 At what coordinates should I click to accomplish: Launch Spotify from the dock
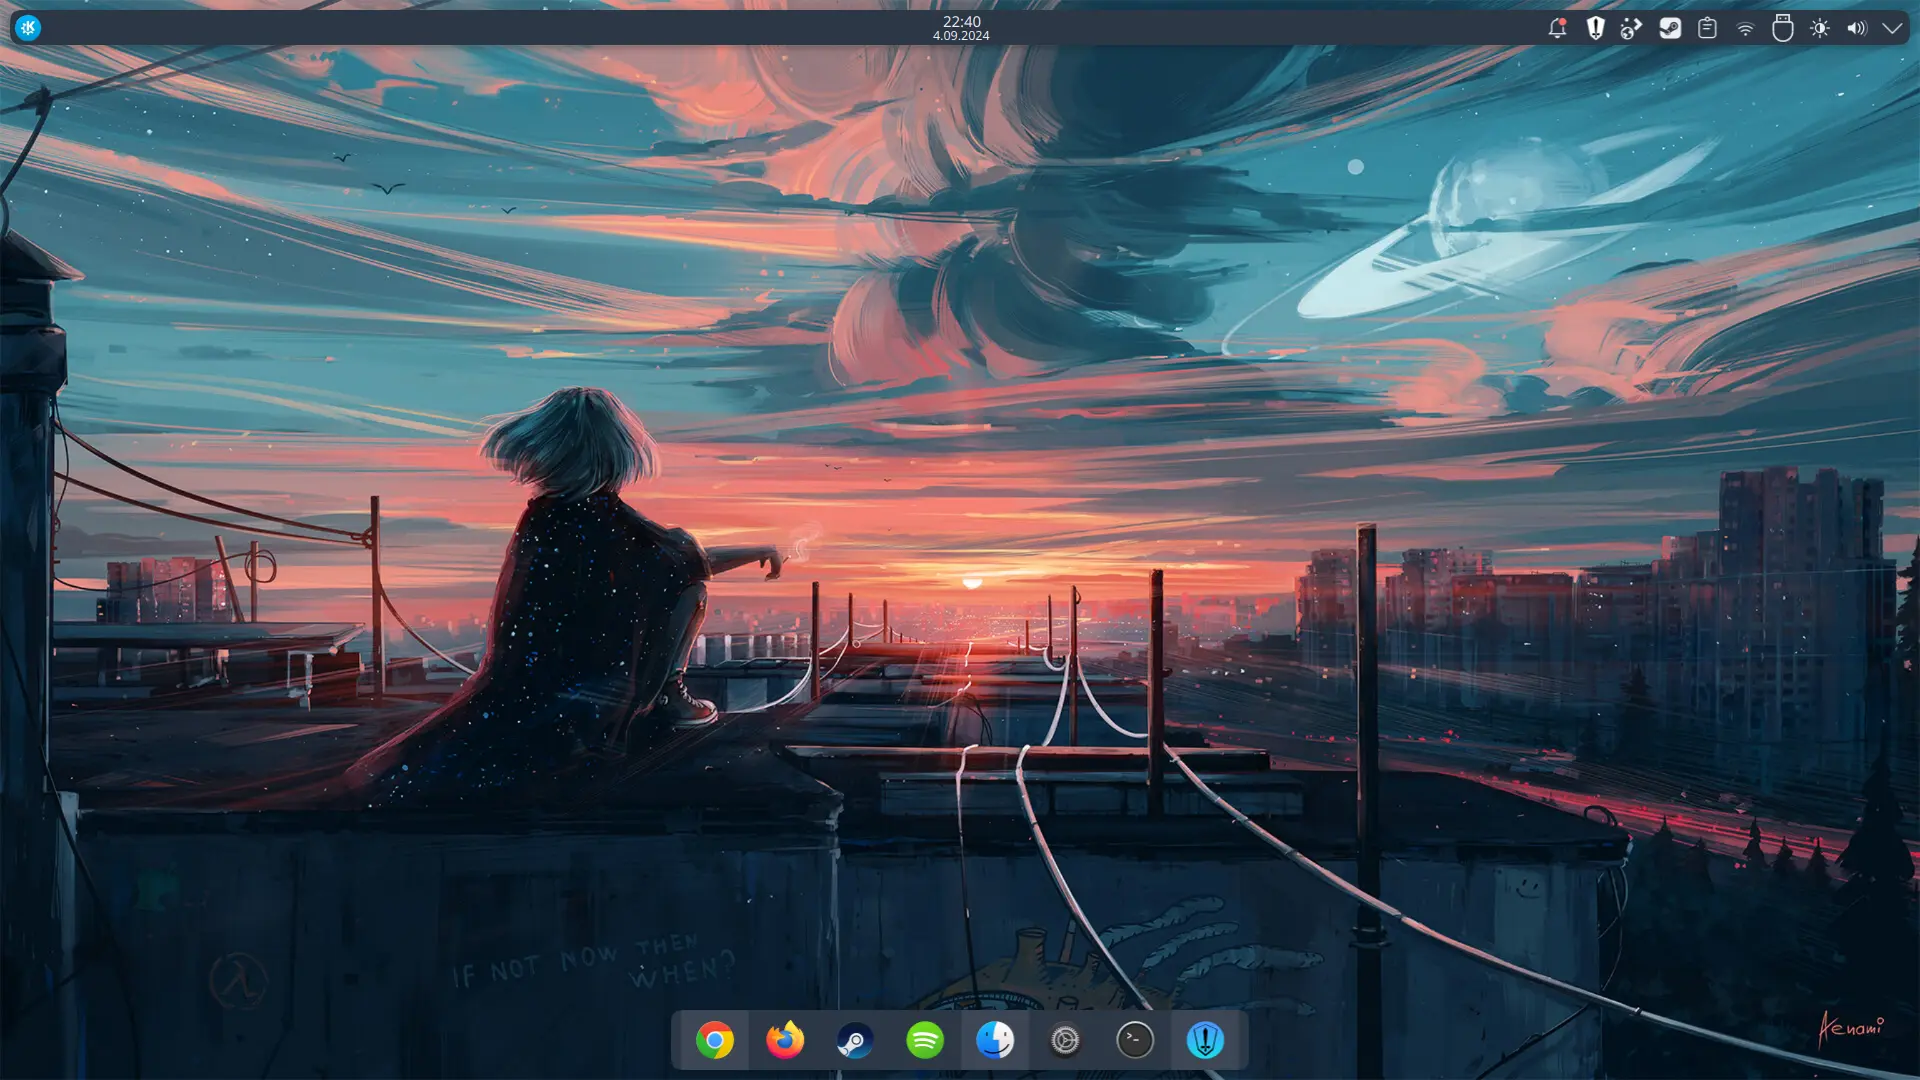point(925,1040)
